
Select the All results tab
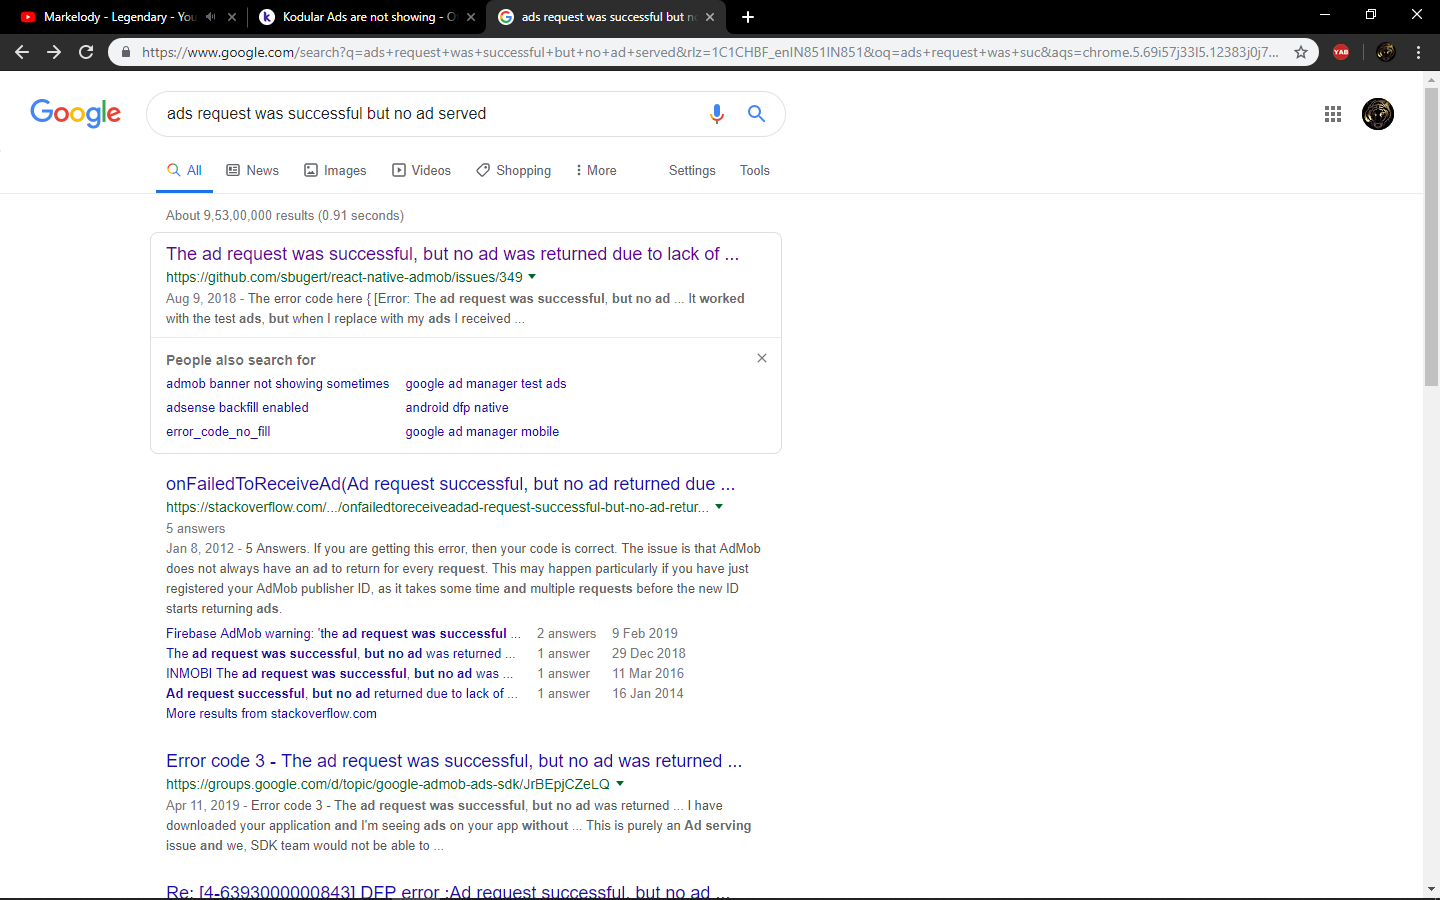click(185, 171)
